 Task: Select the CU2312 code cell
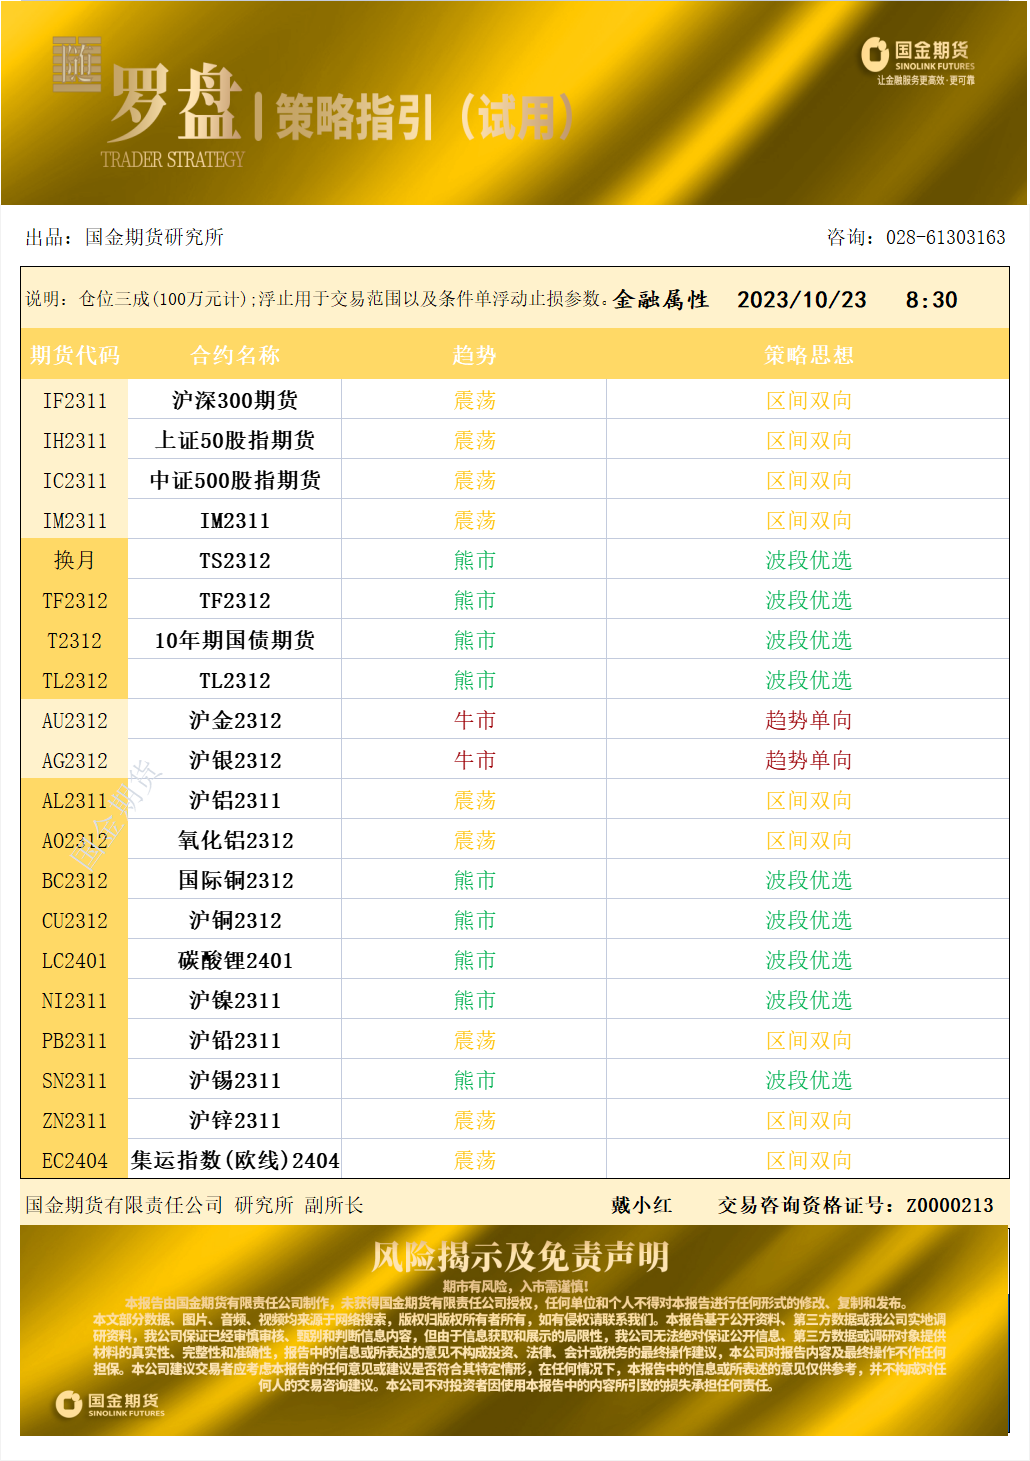click(x=75, y=920)
